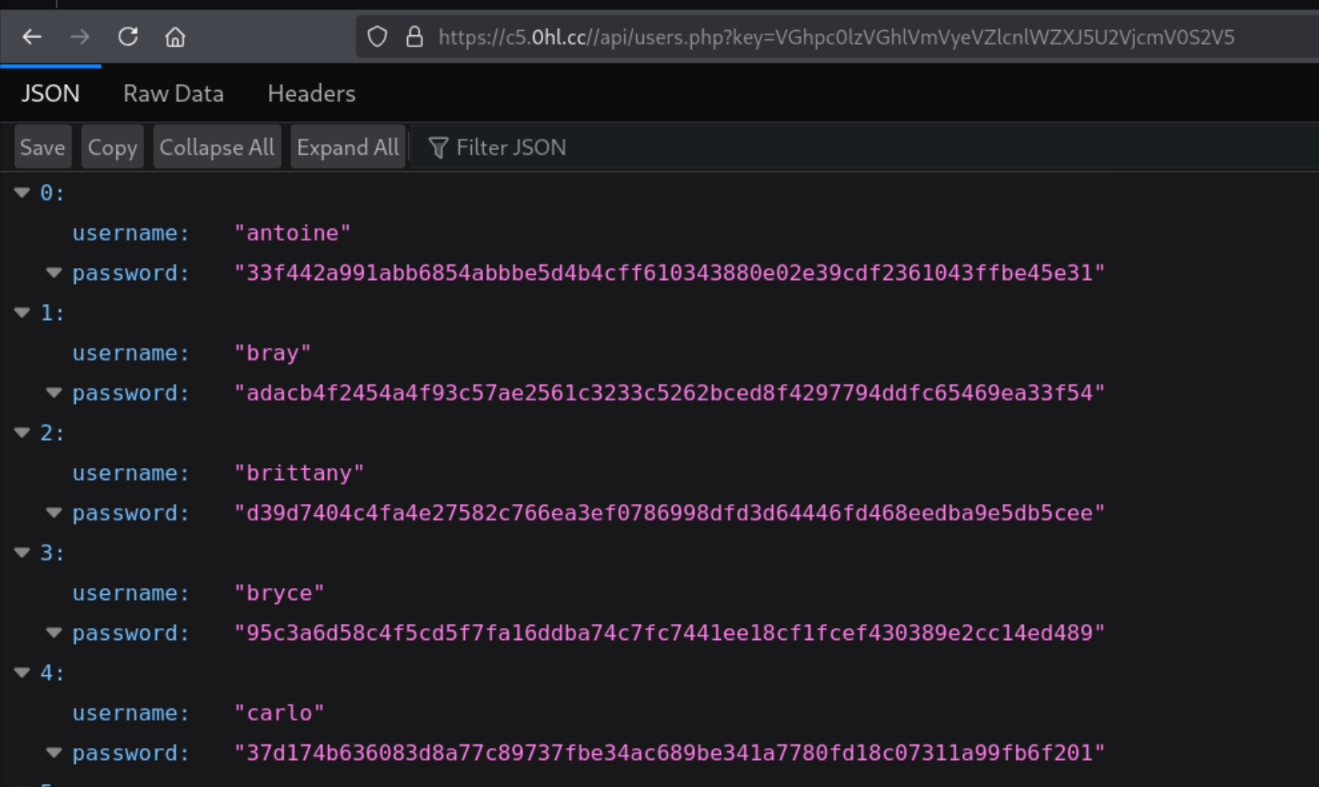This screenshot has width=1319, height=787.
Task: Click the forward navigation arrow
Action: click(80, 37)
